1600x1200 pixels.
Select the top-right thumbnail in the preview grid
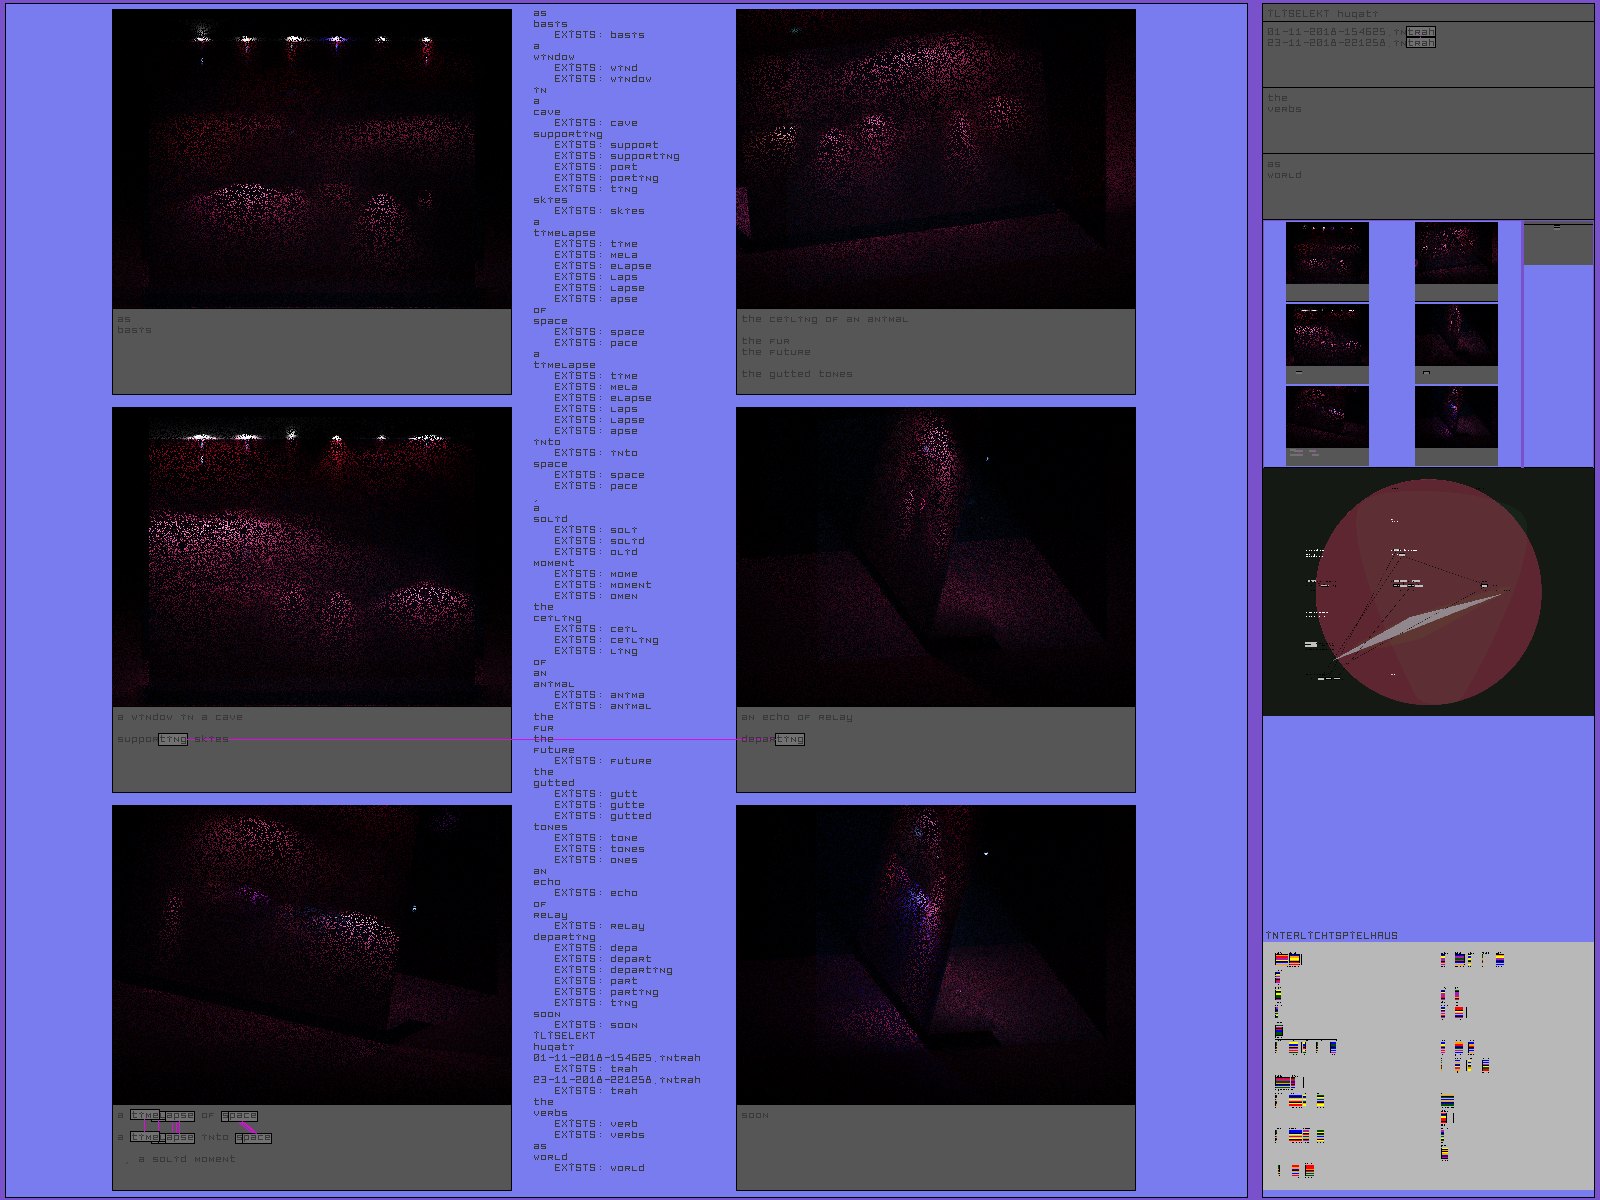point(1456,253)
